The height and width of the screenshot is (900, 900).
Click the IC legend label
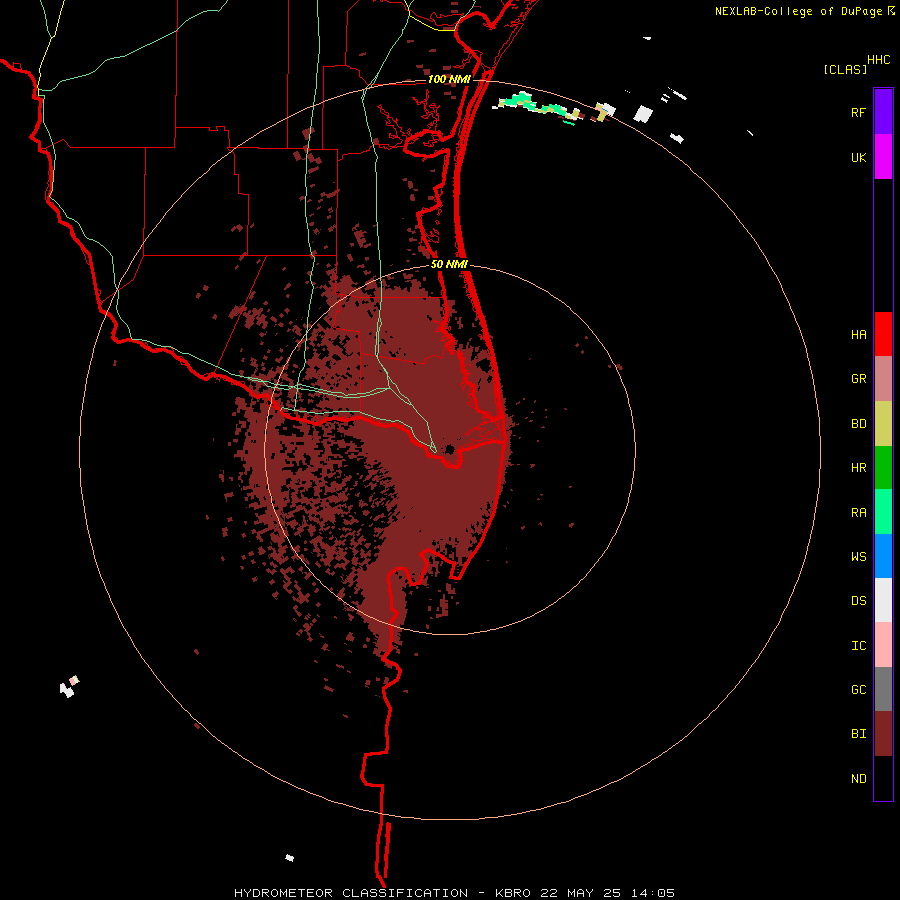tap(858, 646)
